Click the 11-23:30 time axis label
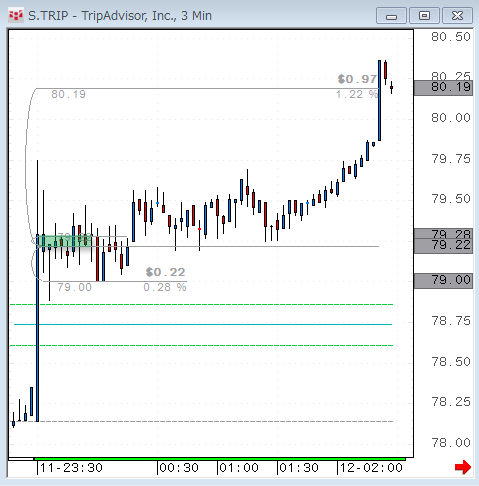479x486 pixels. (x=71, y=468)
